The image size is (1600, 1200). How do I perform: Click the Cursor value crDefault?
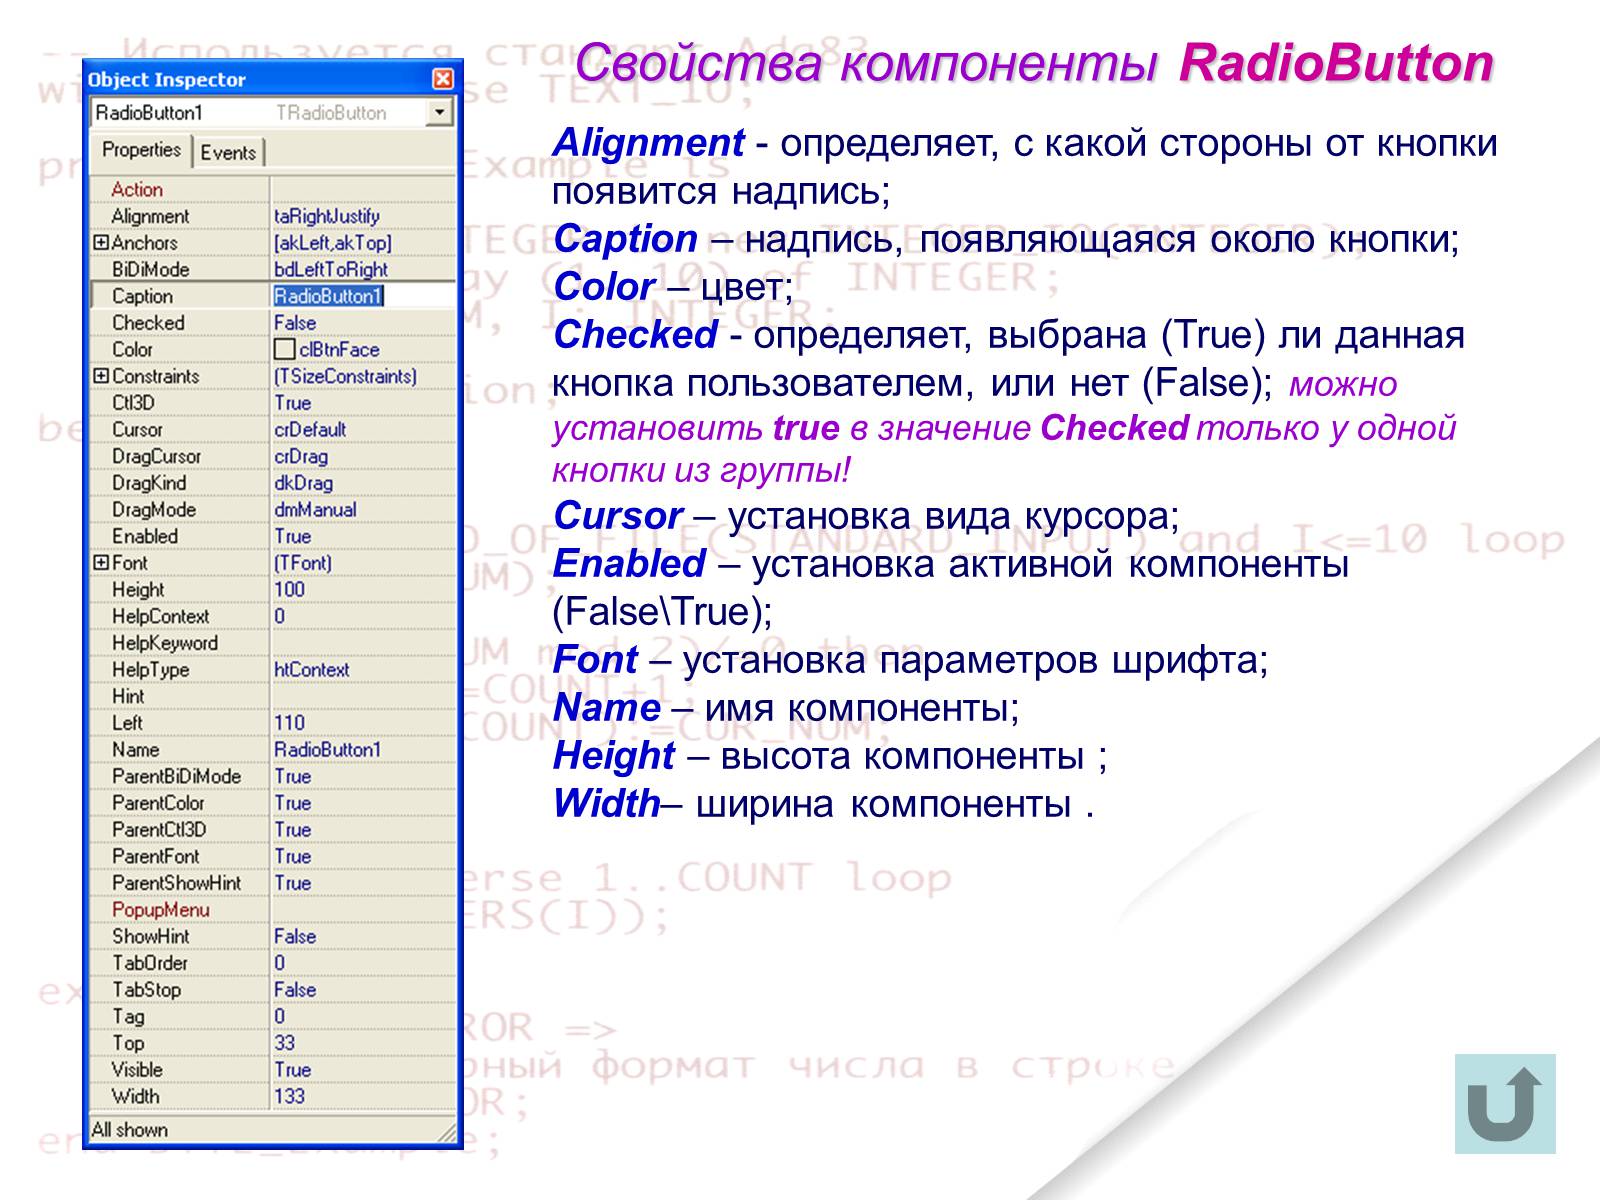310,430
